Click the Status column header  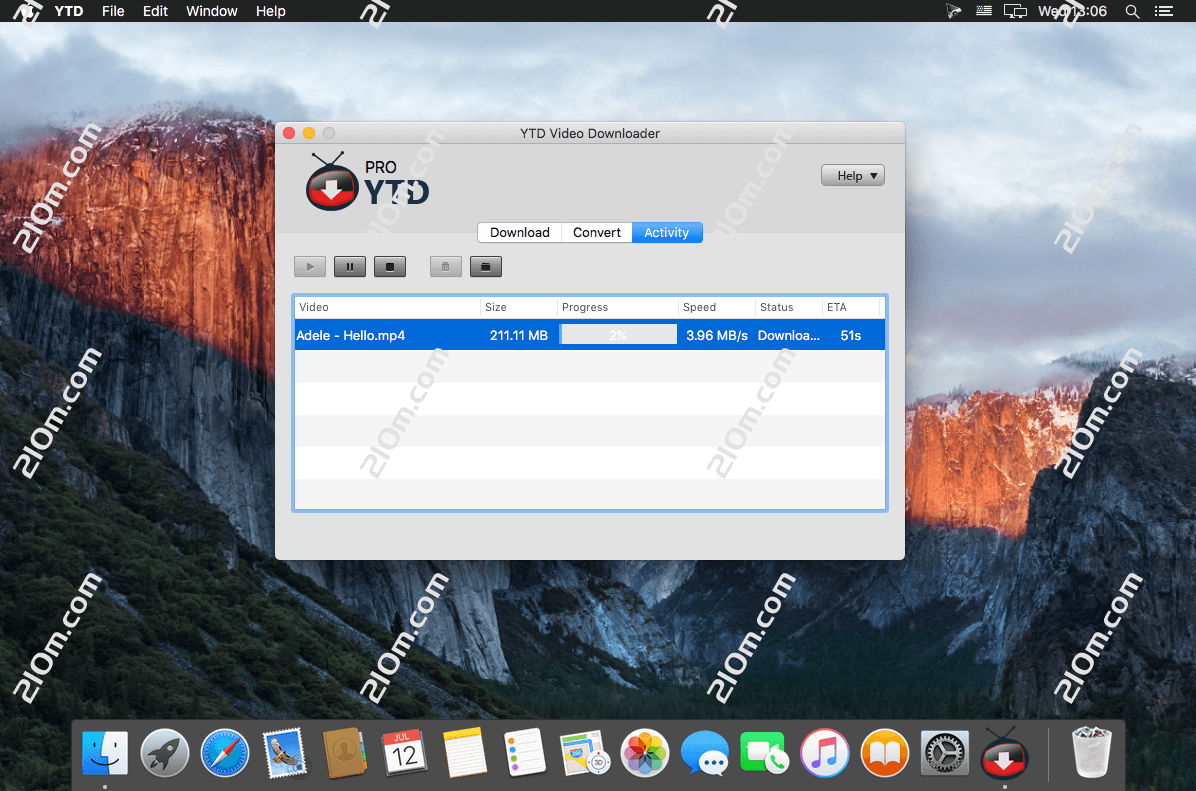pyautogui.click(x=789, y=307)
